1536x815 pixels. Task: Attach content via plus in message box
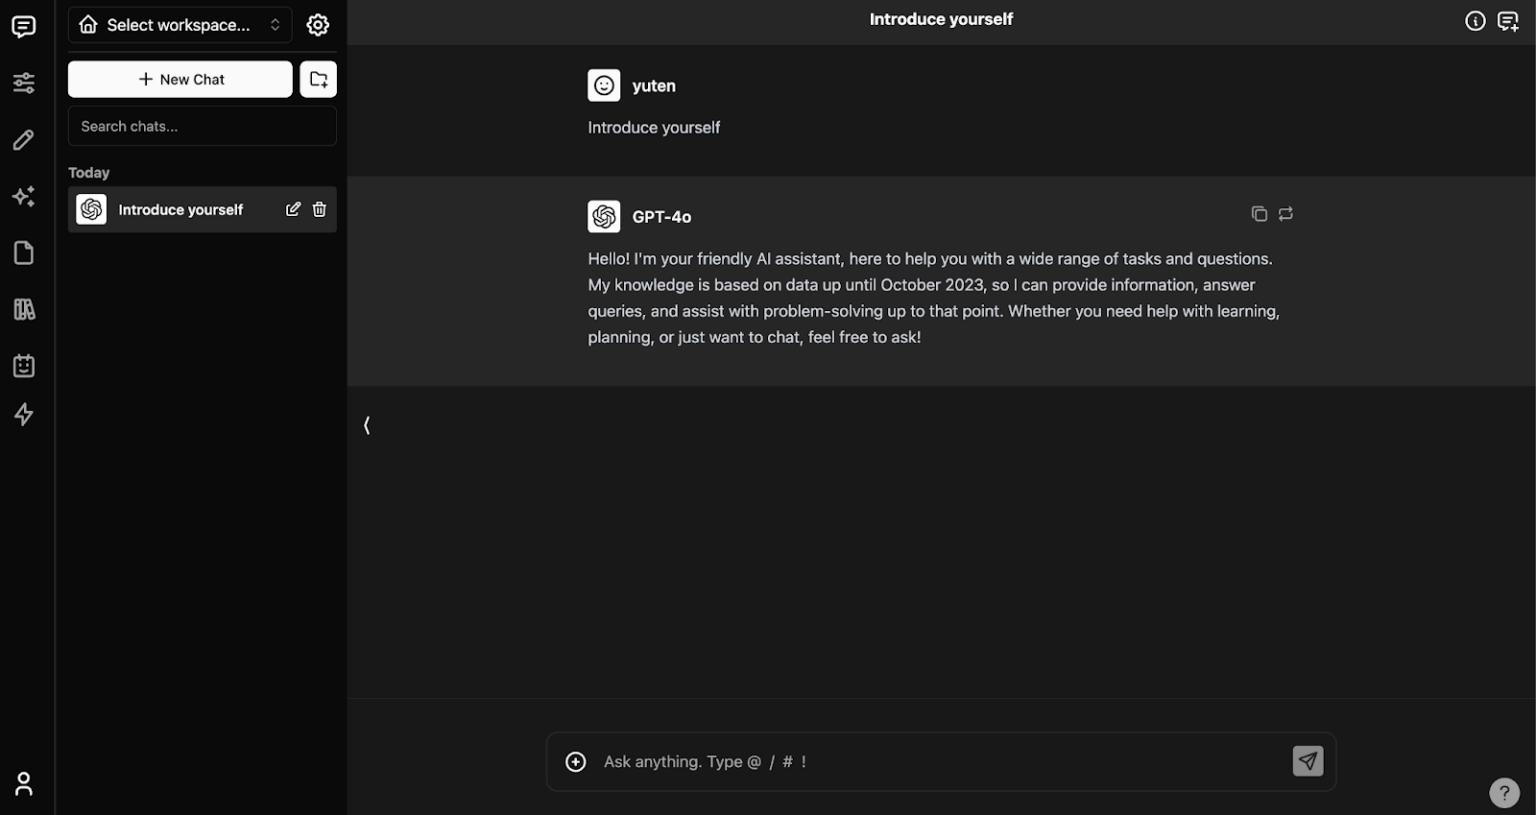(x=576, y=761)
